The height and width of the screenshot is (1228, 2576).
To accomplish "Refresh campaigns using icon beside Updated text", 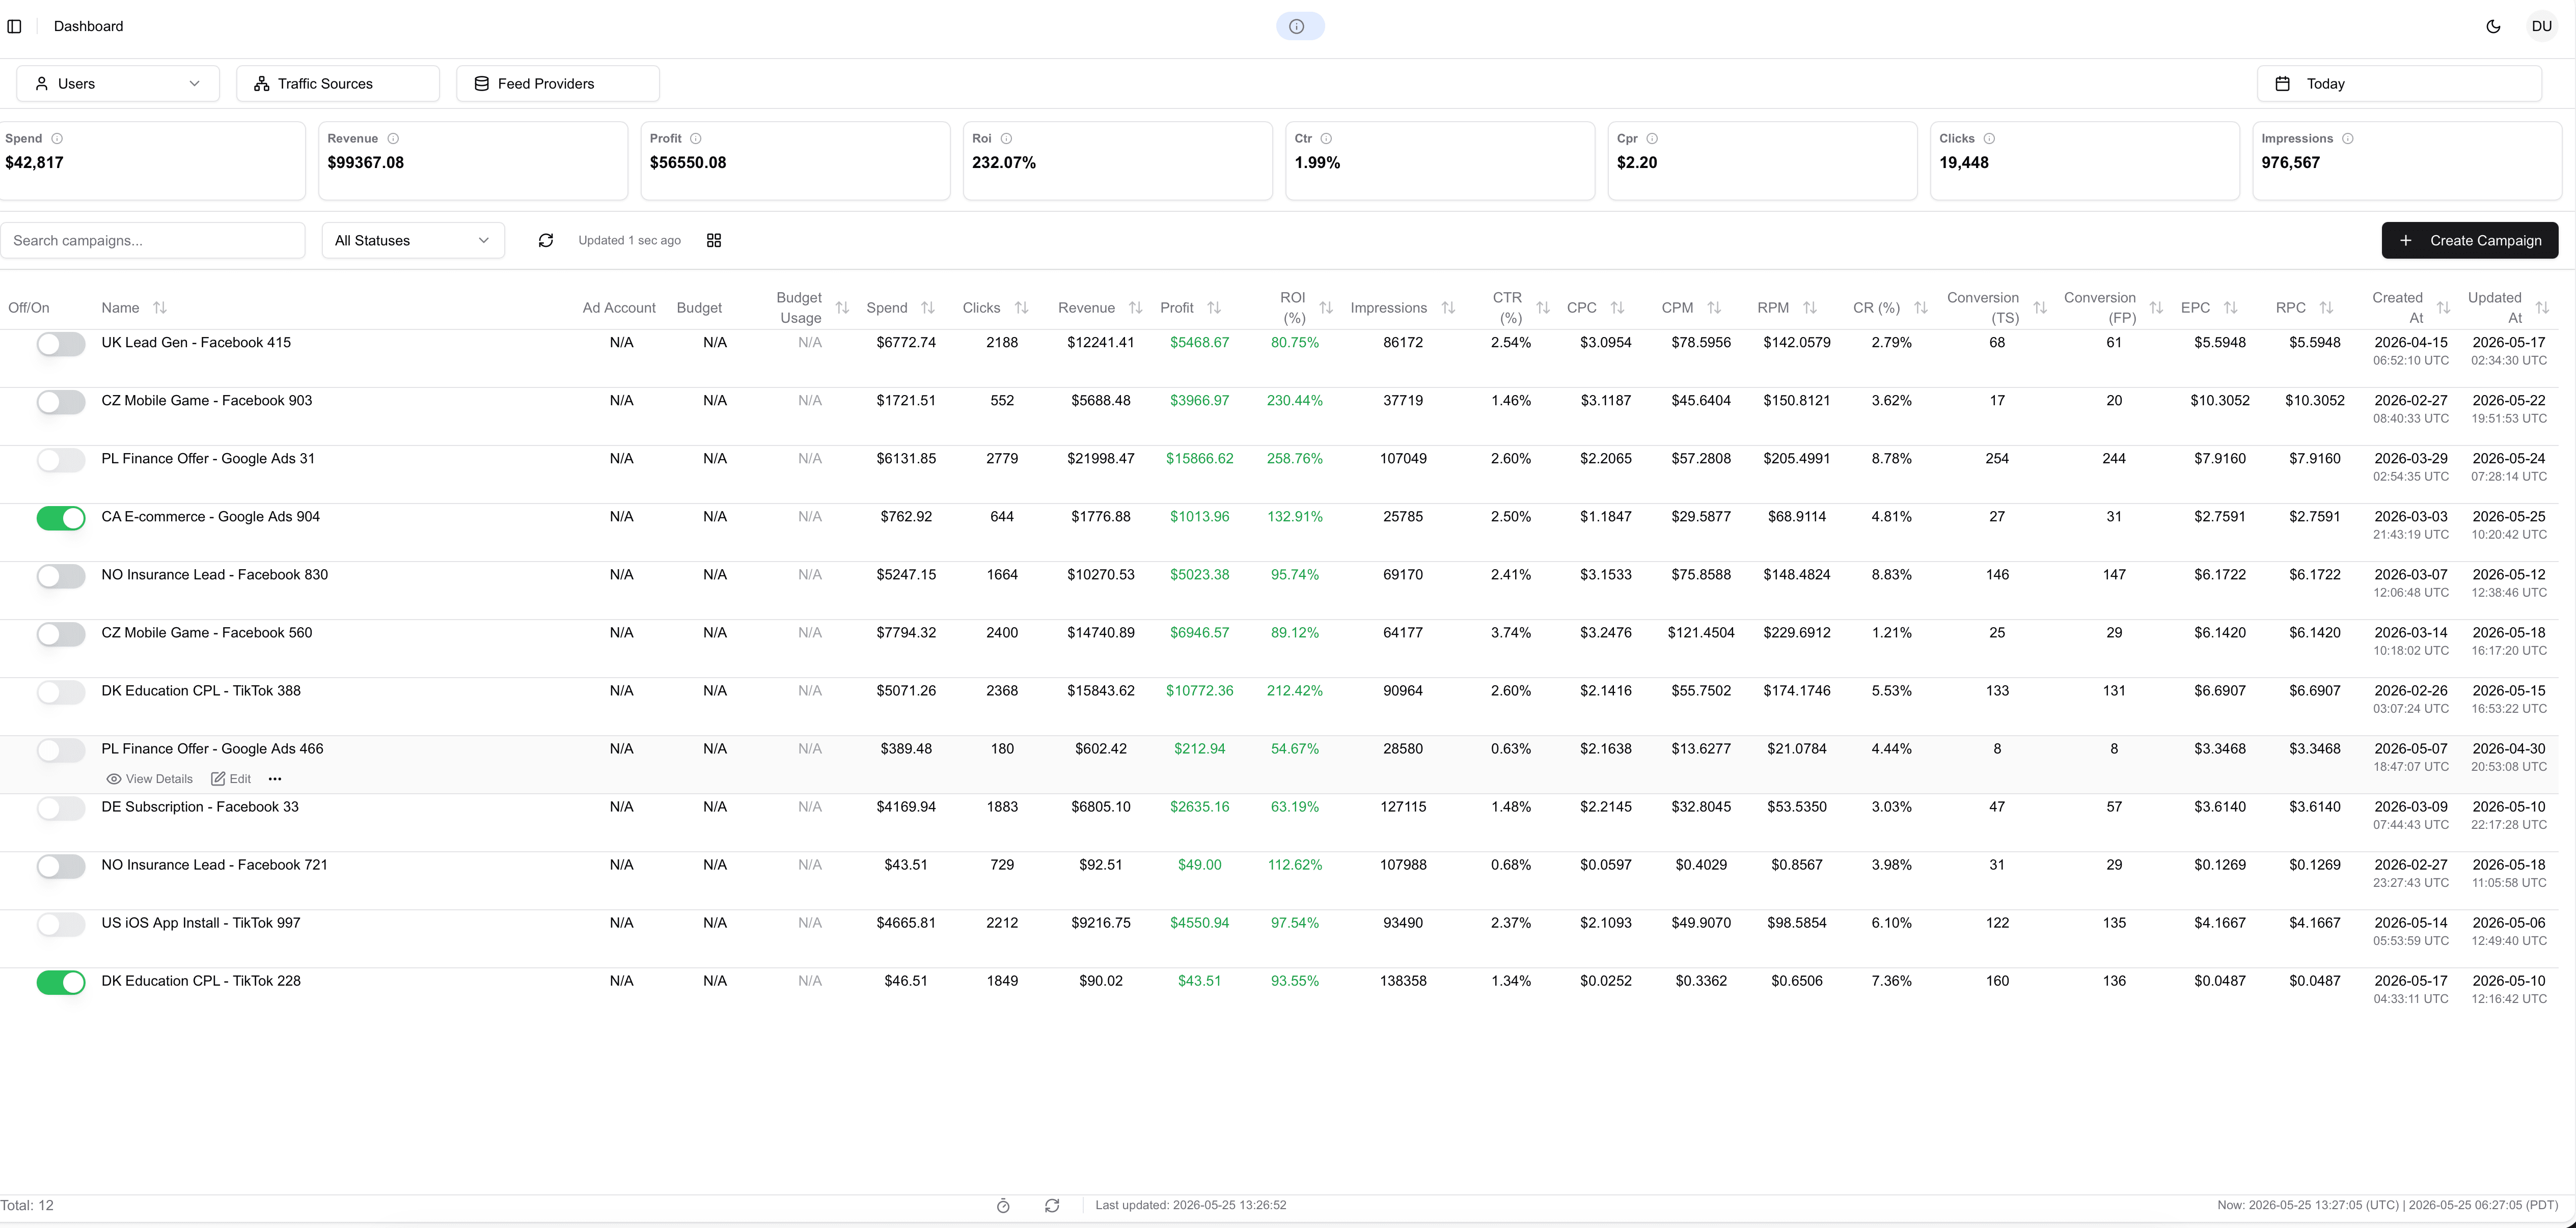I will pyautogui.click(x=545, y=240).
